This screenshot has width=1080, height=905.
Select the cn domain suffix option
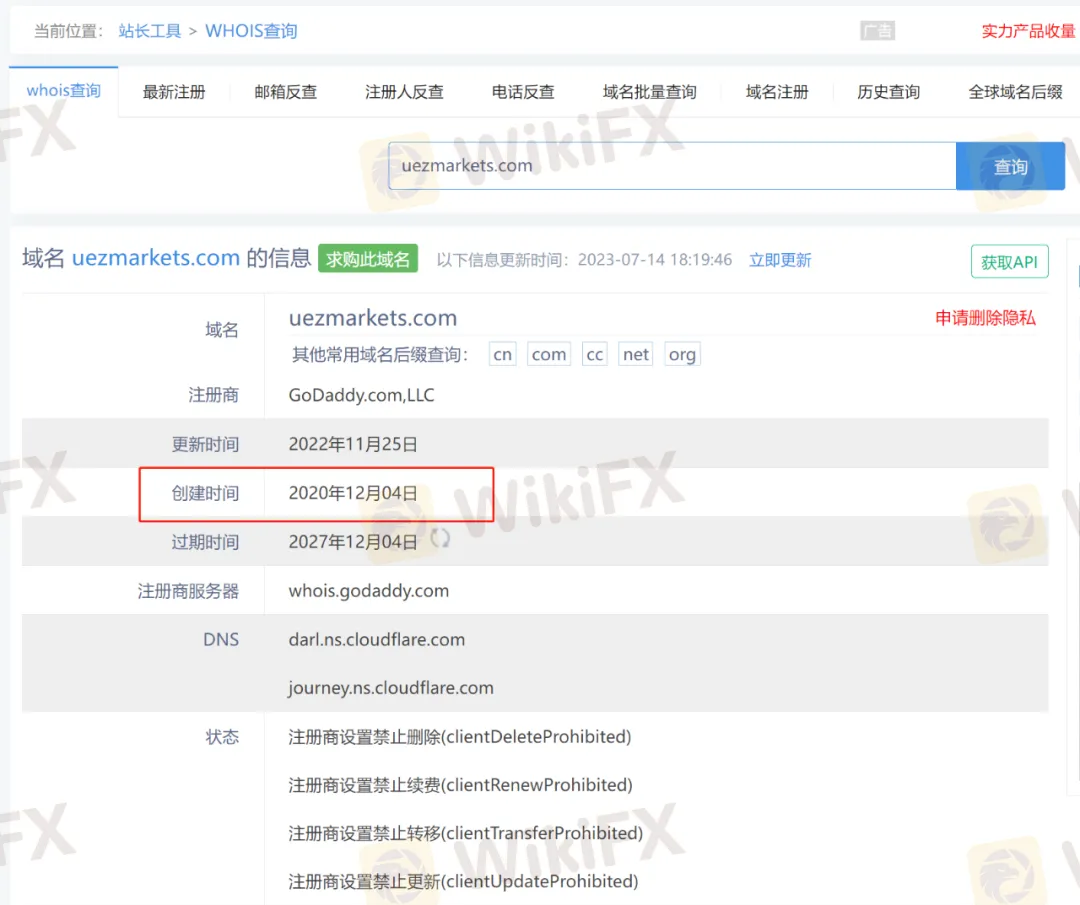click(x=503, y=355)
